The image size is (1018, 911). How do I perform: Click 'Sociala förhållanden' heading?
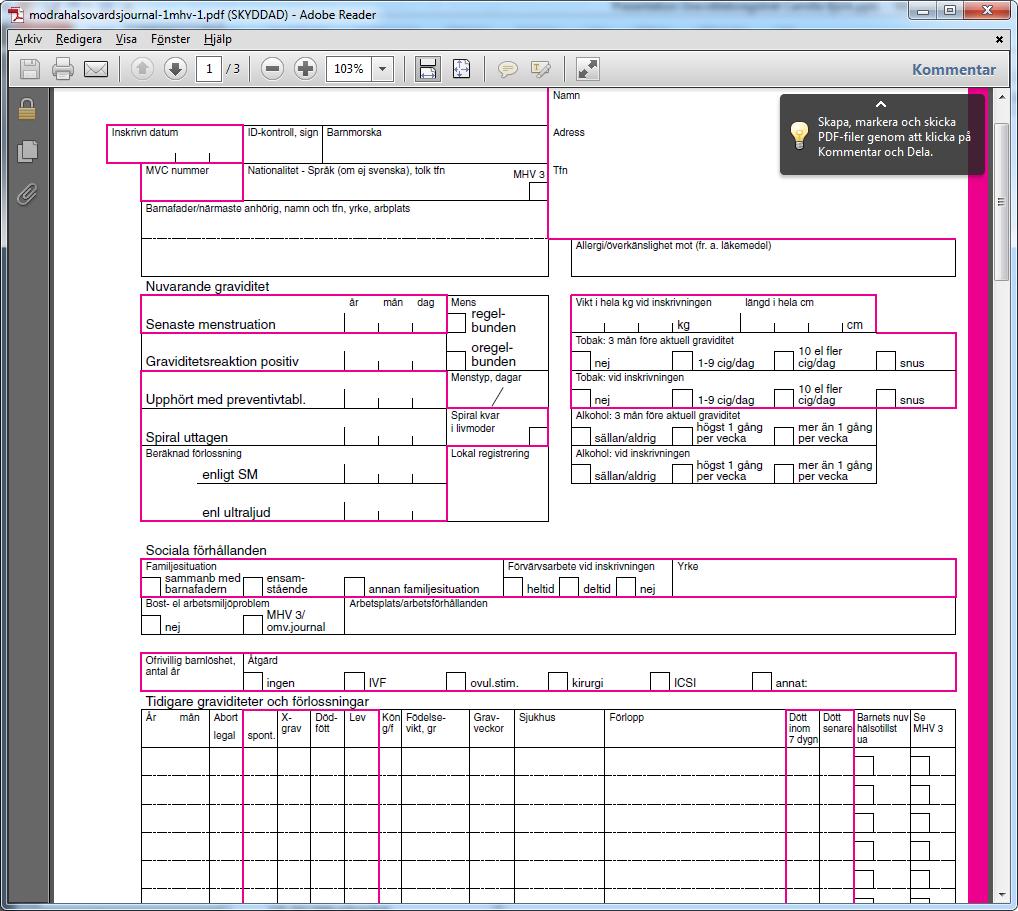tap(206, 550)
